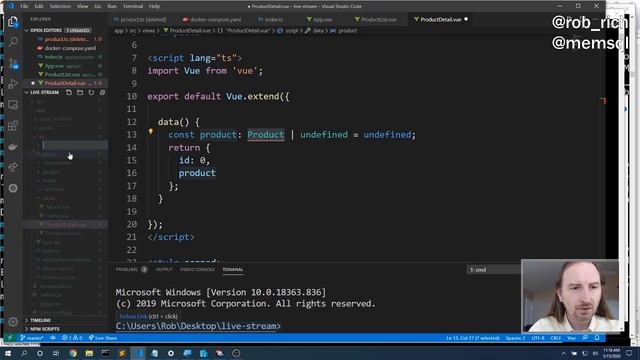Open the Edit menu
Image resolution: width=640 pixels, height=360 pixels.
(x=39, y=6)
